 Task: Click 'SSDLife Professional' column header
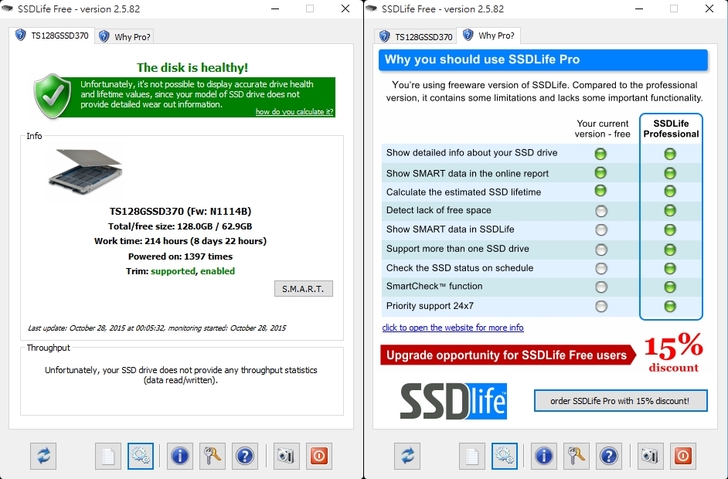tap(671, 129)
